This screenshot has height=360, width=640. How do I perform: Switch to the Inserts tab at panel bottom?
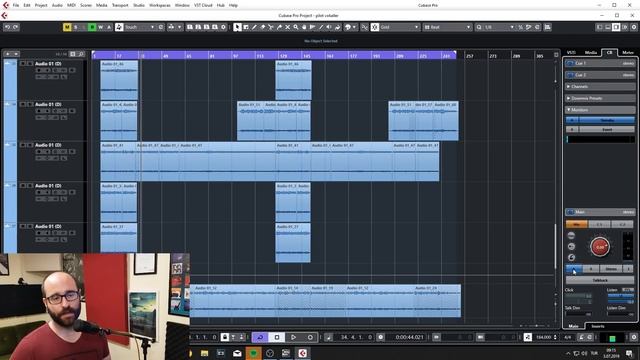tap(598, 326)
